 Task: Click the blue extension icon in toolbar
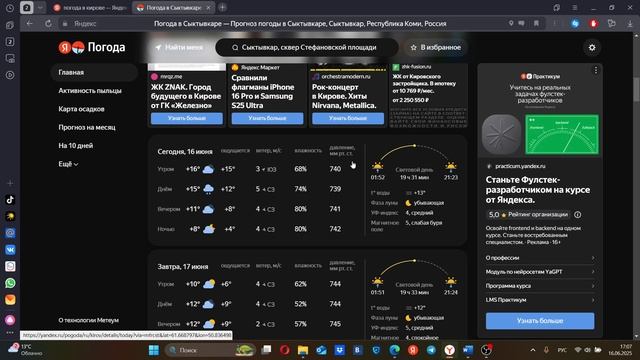tap(575, 24)
